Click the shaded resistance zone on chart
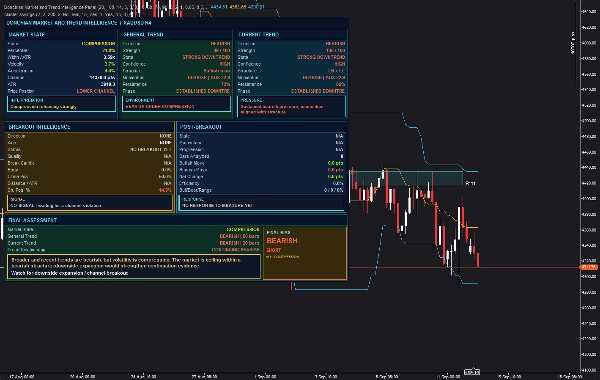The image size is (600, 380). [x=406, y=179]
